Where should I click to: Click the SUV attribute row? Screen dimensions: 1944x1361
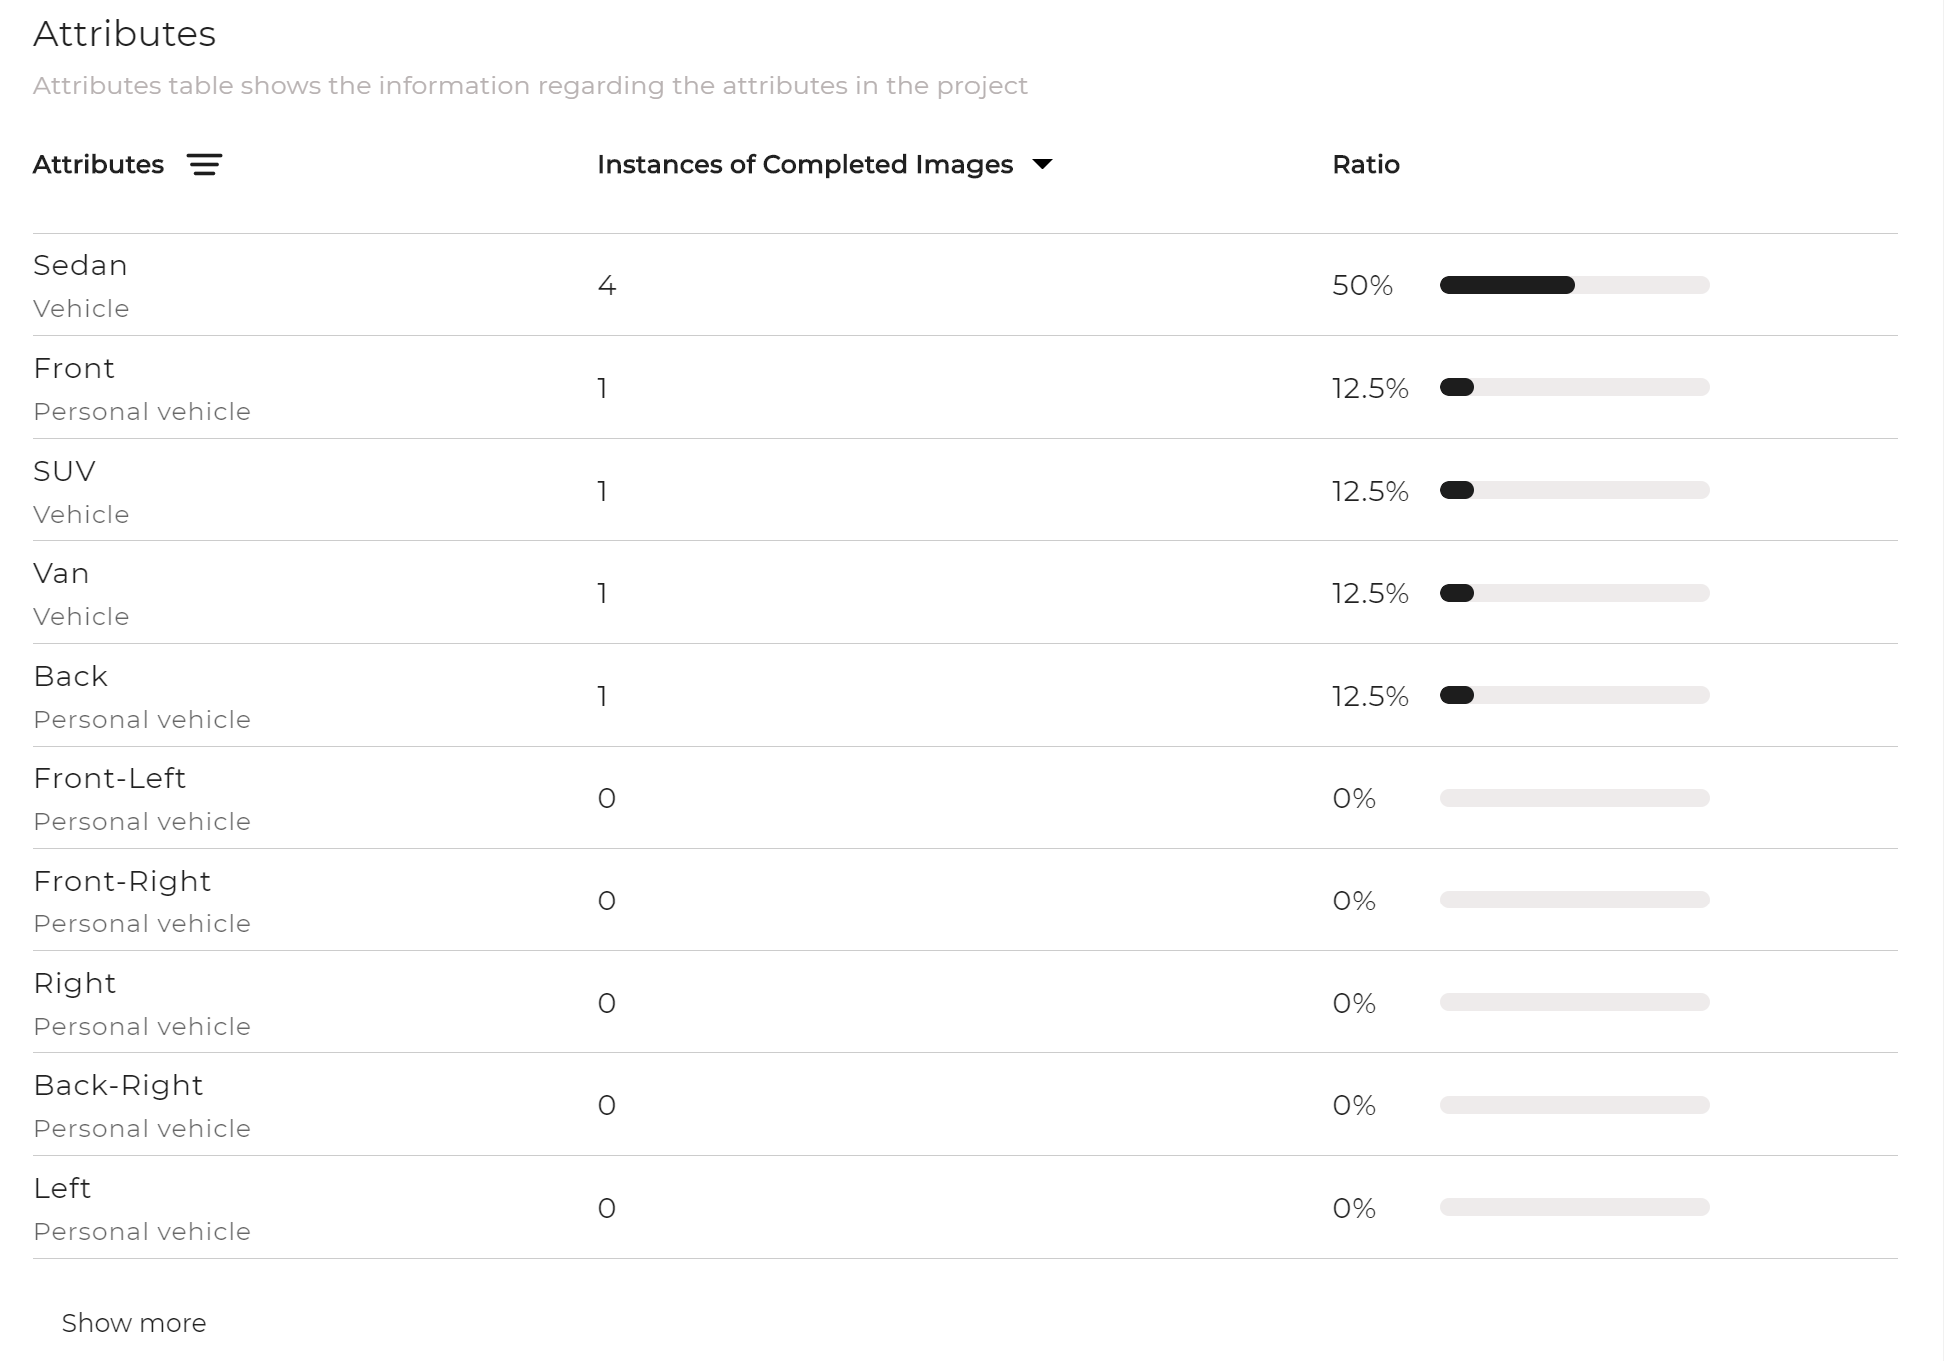[x=965, y=490]
